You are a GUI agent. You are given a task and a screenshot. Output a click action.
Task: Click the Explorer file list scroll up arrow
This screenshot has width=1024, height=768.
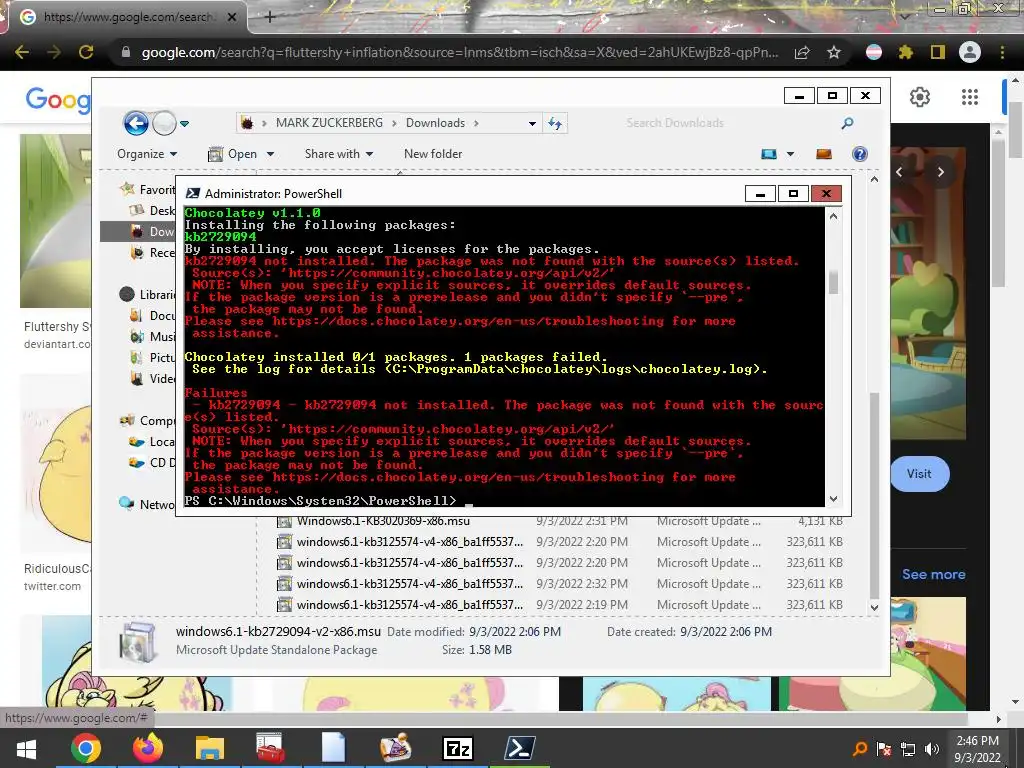874,179
